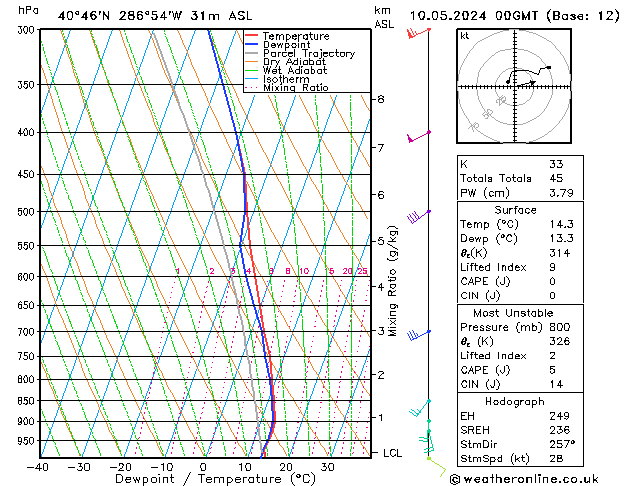This screenshot has width=629, height=486.
Task: Click the Most Unstable theta-e value 326
Action: [560, 341]
